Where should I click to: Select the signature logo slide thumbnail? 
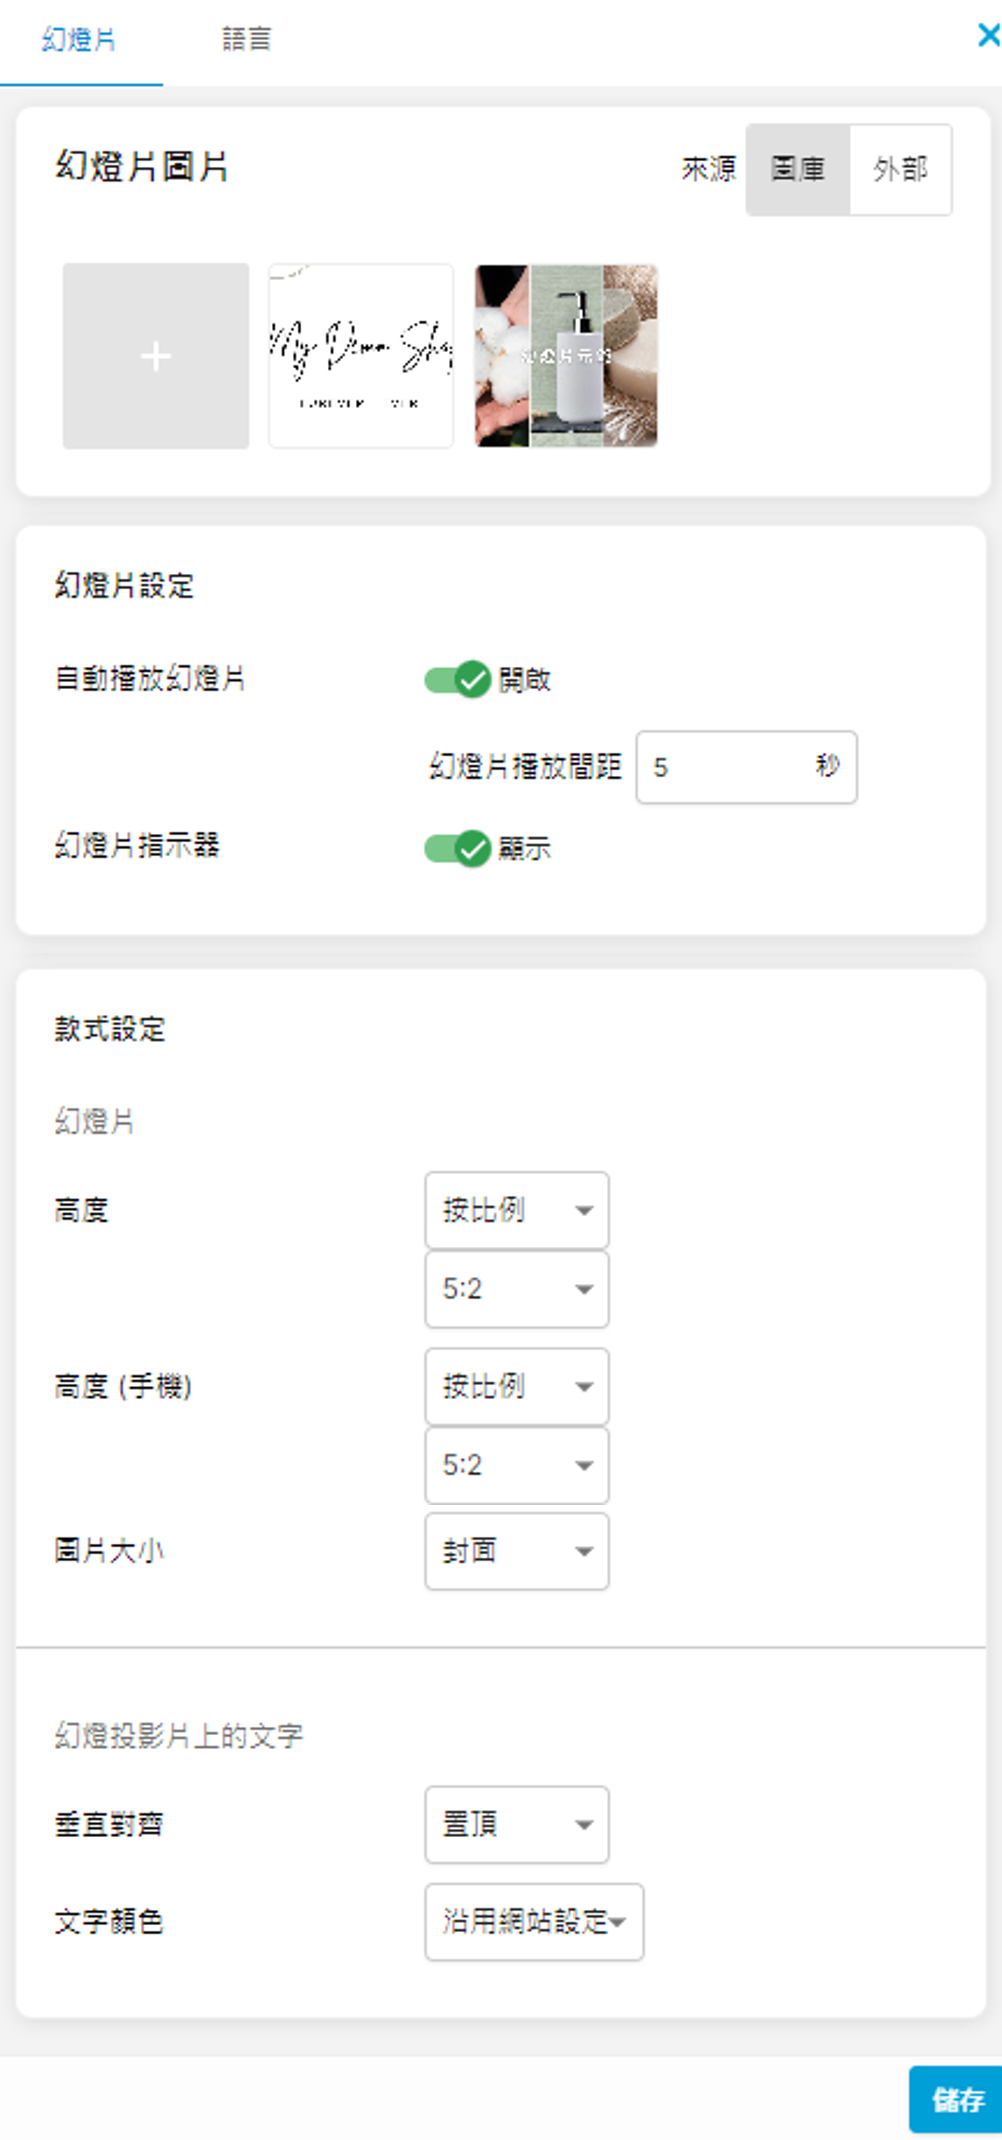pyautogui.click(x=361, y=356)
